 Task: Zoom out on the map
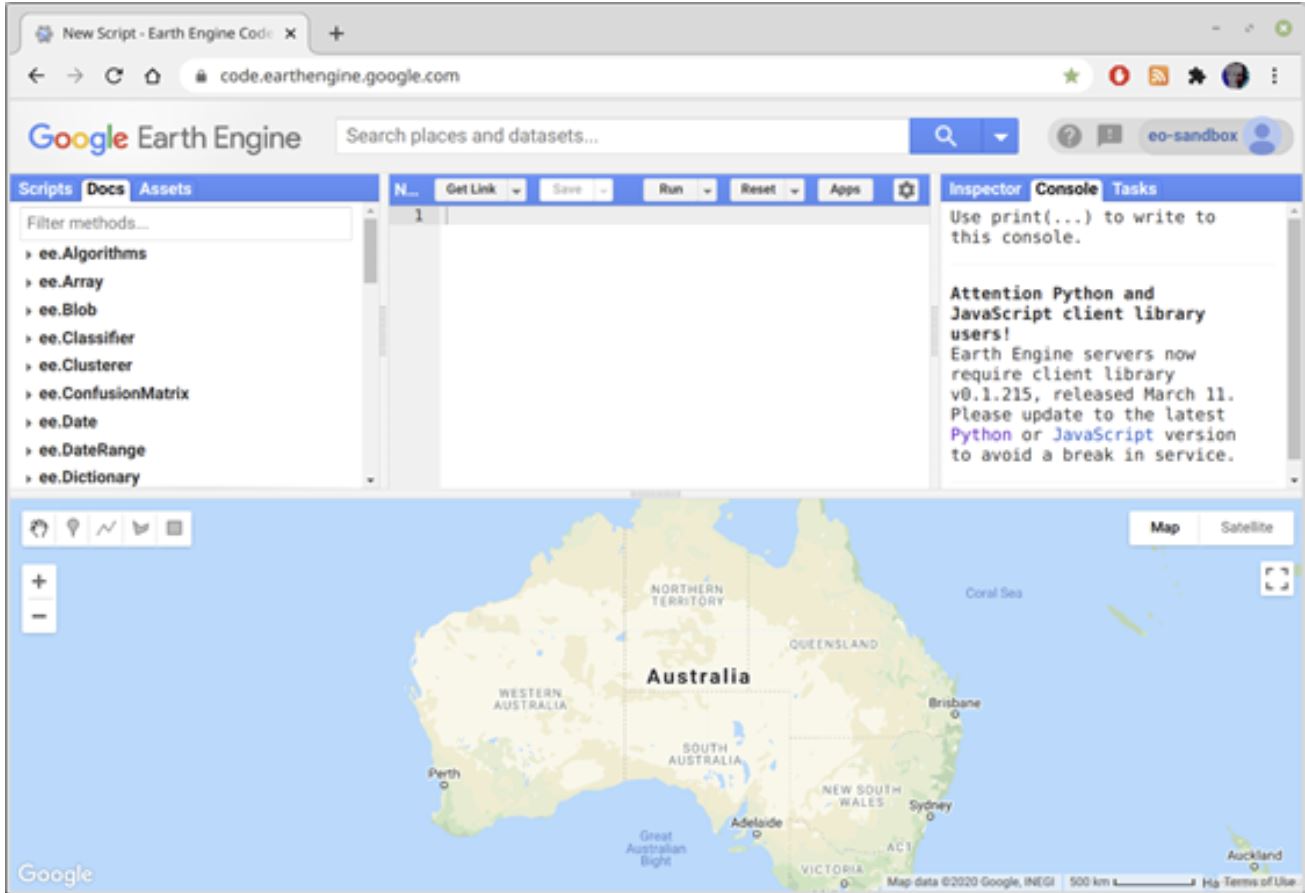38,615
